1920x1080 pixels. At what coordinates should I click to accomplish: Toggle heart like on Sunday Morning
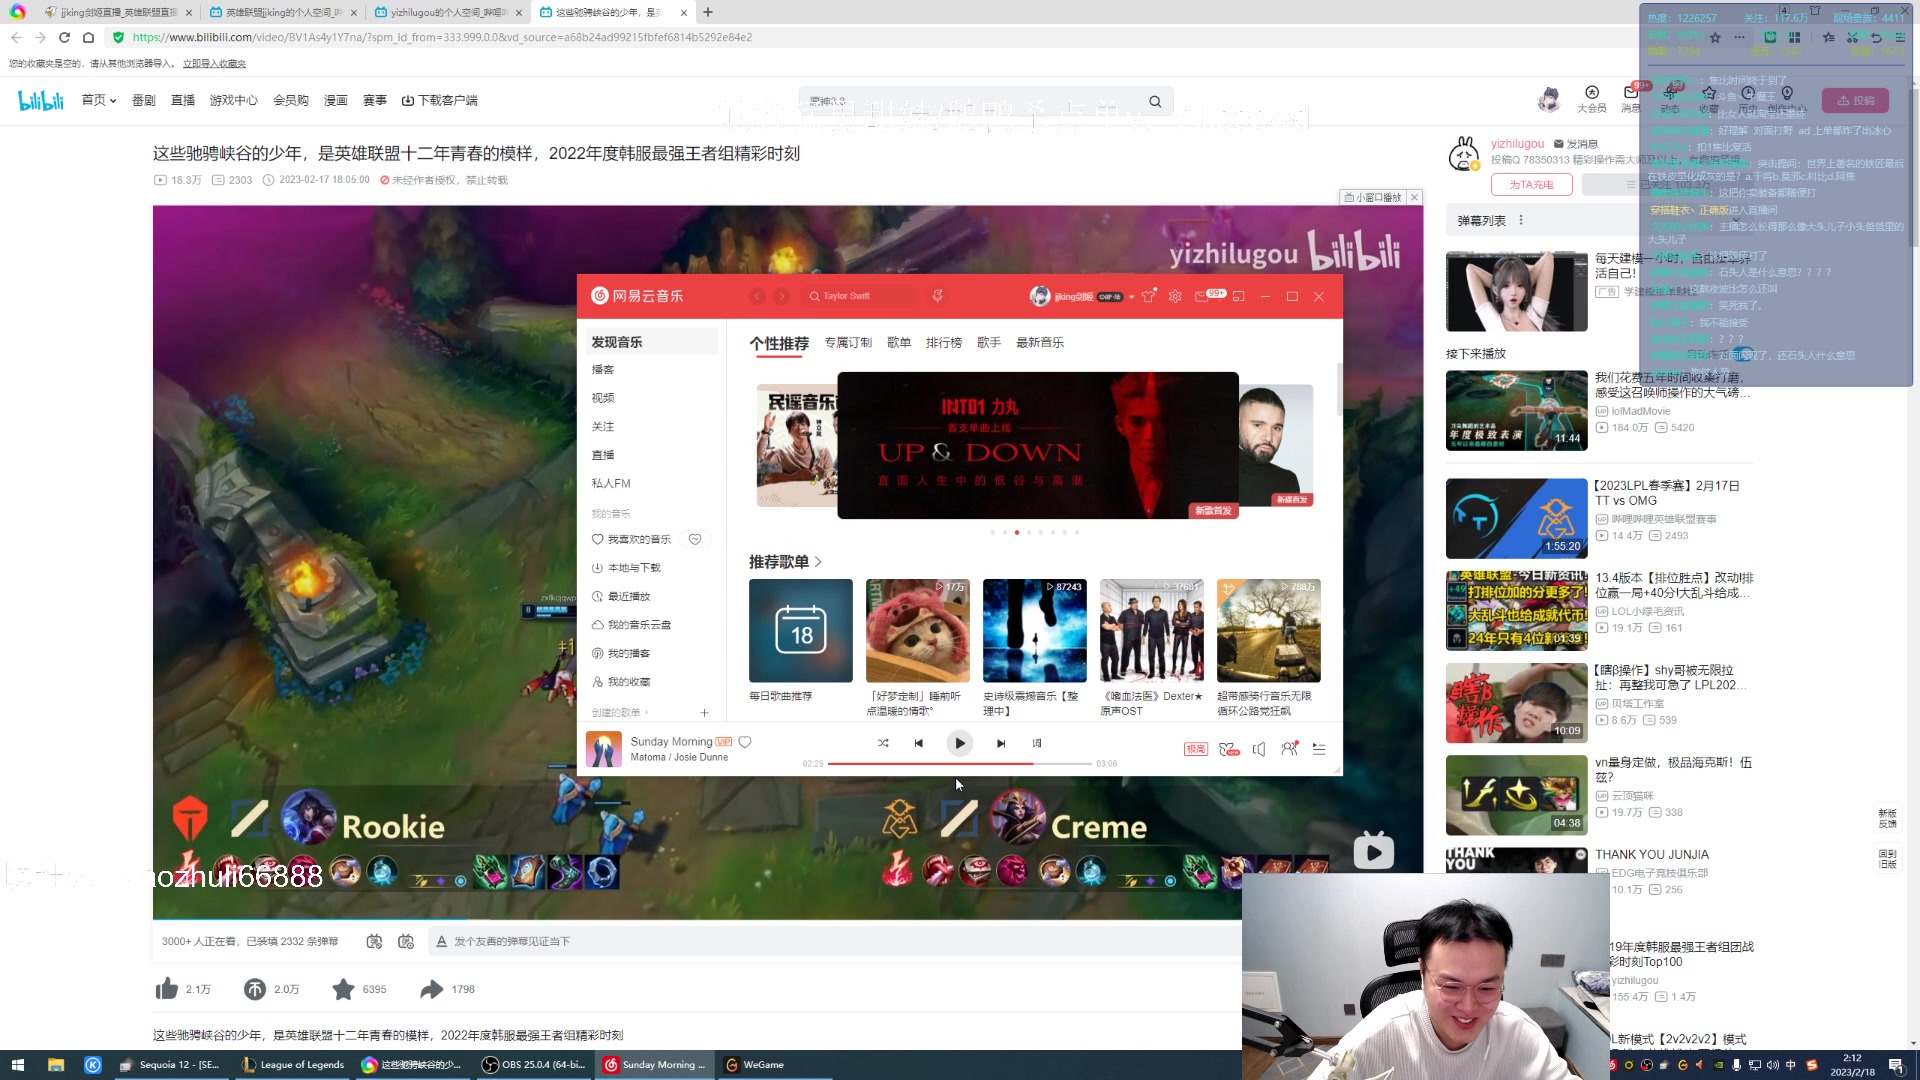coord(745,742)
